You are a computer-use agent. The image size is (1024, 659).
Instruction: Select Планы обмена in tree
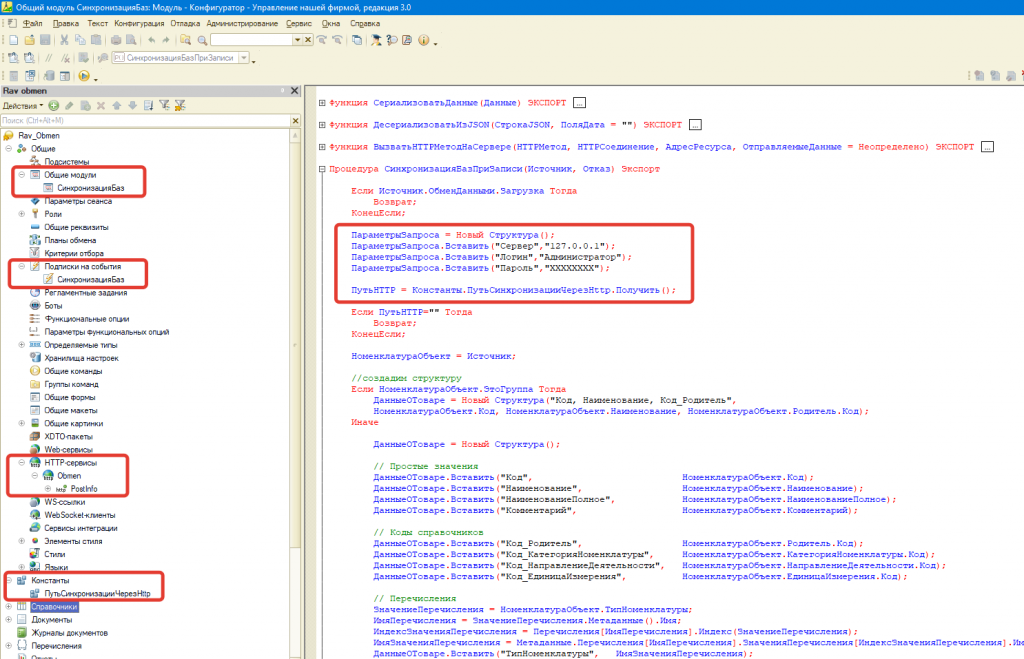[70, 240]
